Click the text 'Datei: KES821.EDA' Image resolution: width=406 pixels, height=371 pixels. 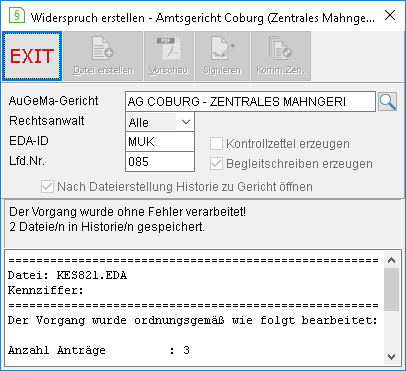(67, 276)
